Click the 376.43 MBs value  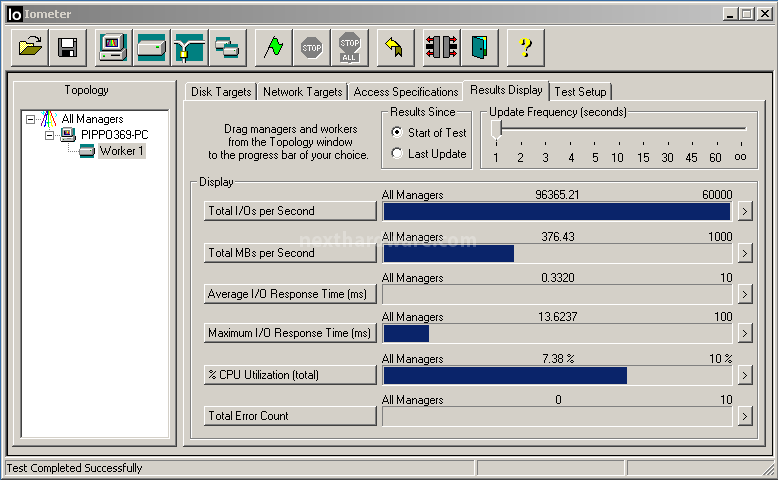point(558,237)
